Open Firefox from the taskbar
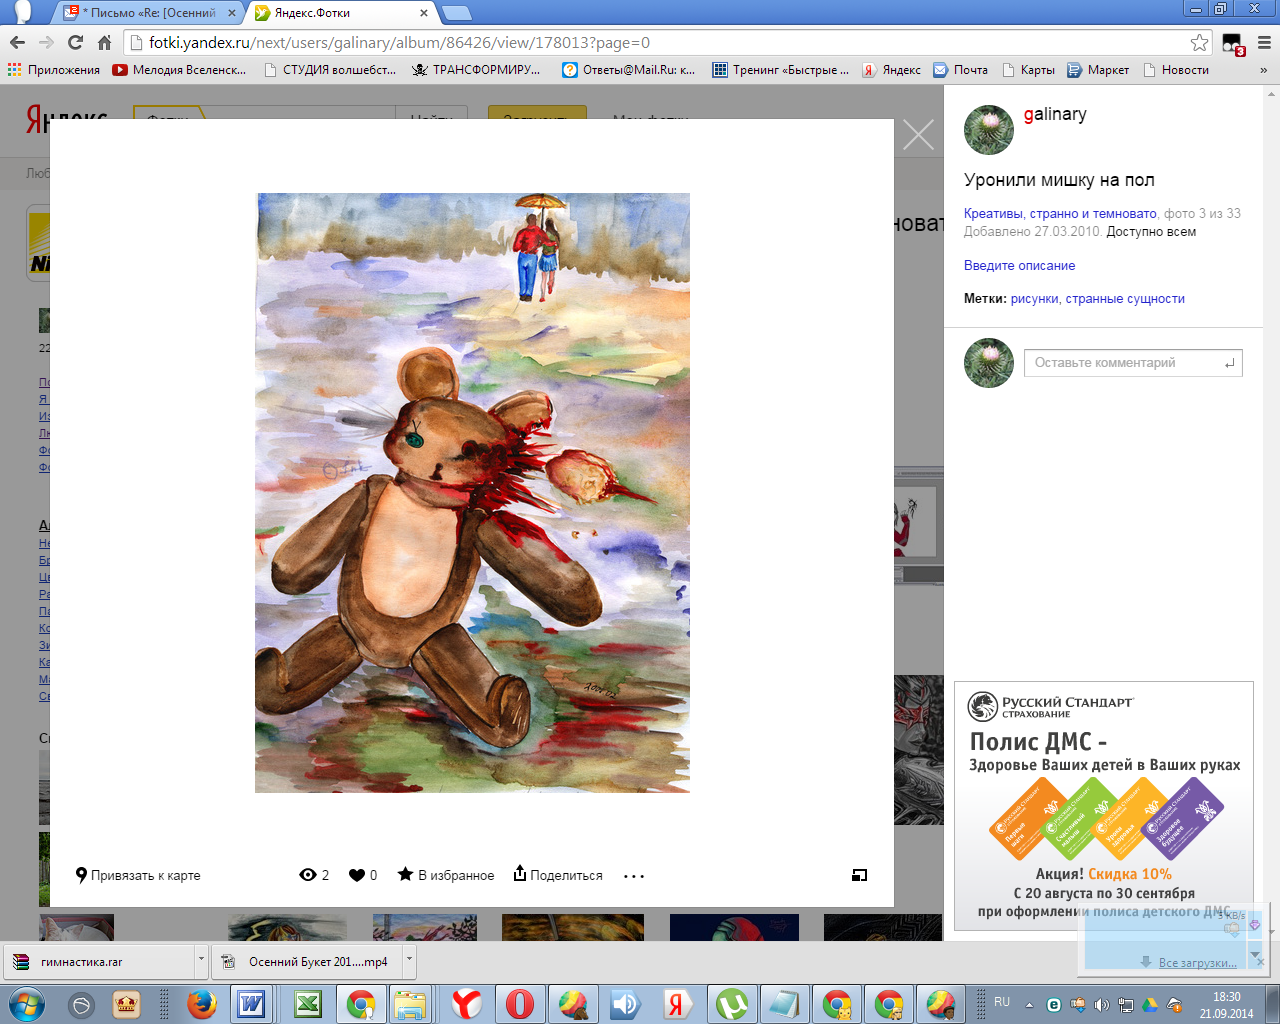Viewport: 1280px width, 1024px height. [202, 1003]
